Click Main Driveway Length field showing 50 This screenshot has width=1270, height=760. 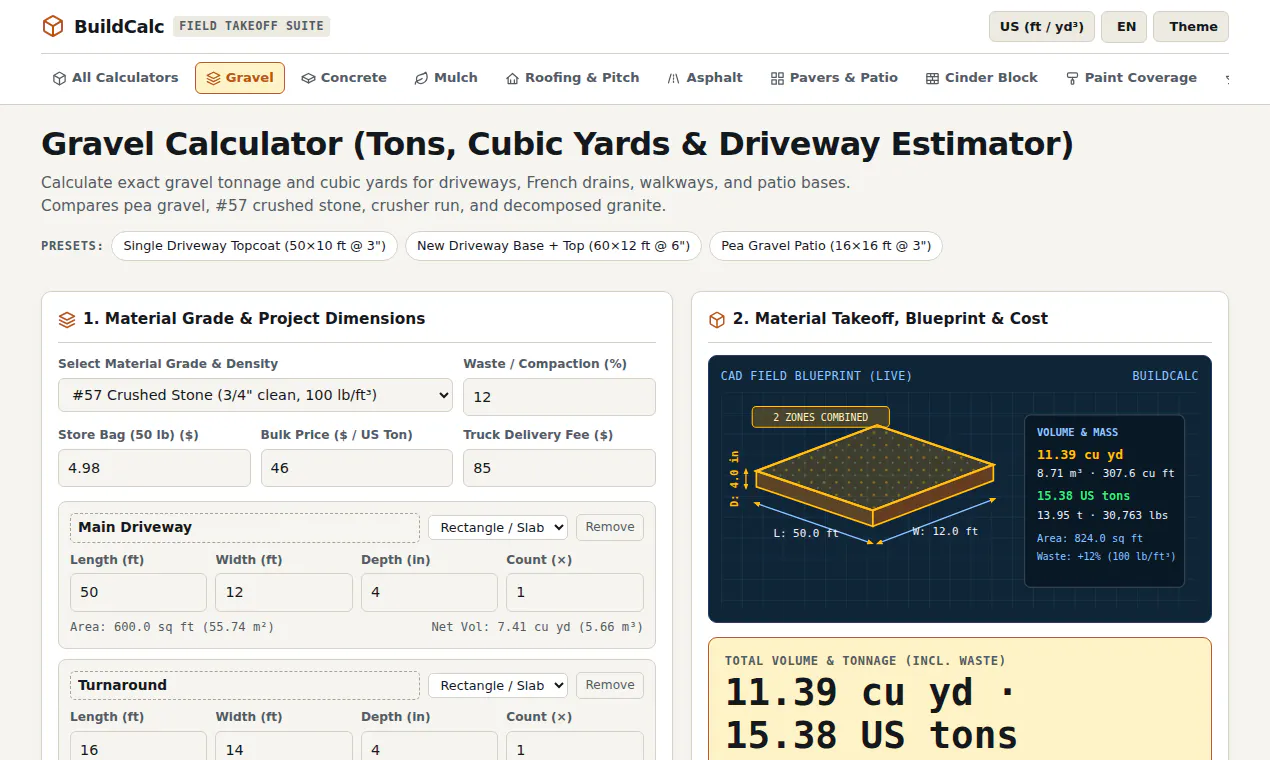click(138, 592)
